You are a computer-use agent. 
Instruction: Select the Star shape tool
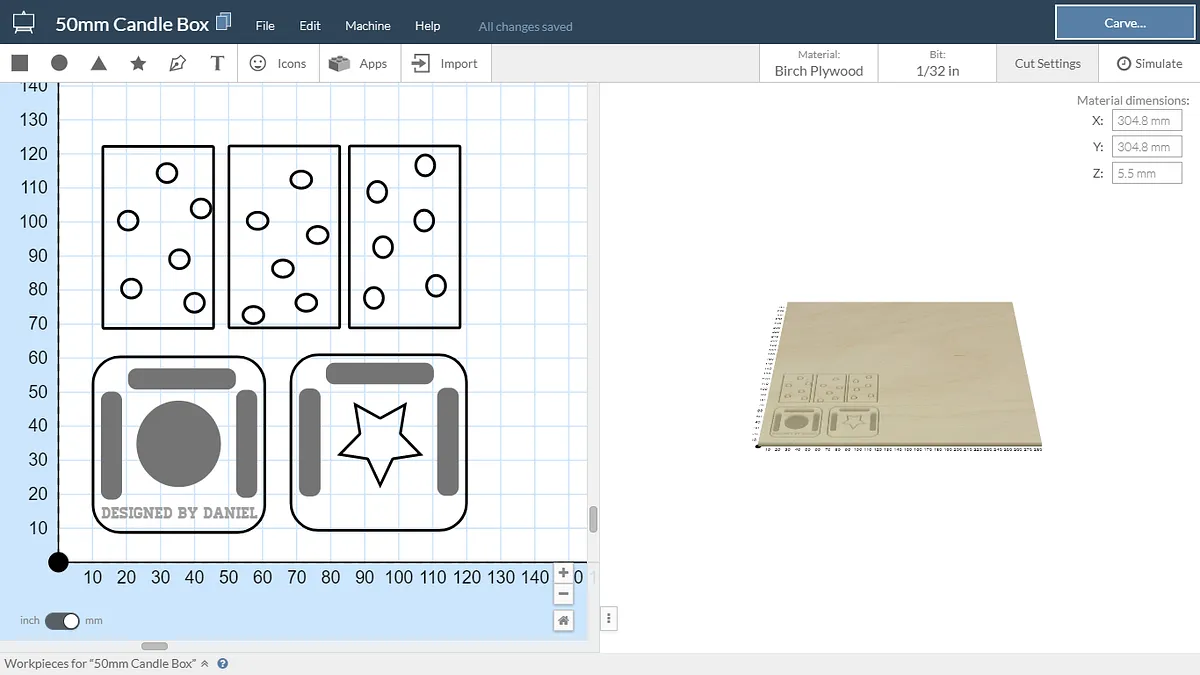click(x=138, y=63)
